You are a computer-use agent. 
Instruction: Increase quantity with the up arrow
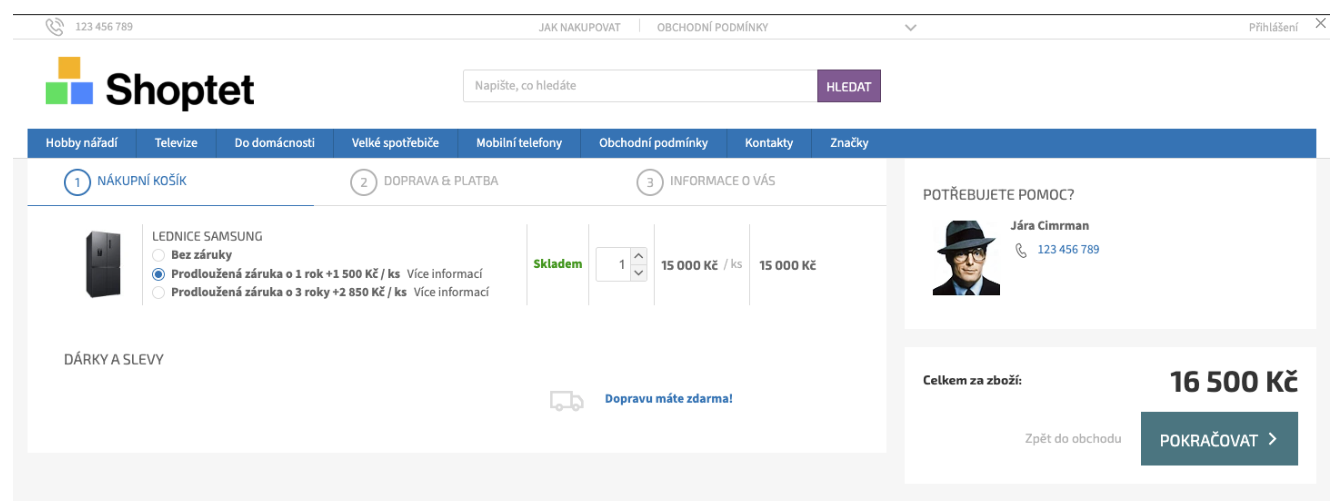point(640,256)
